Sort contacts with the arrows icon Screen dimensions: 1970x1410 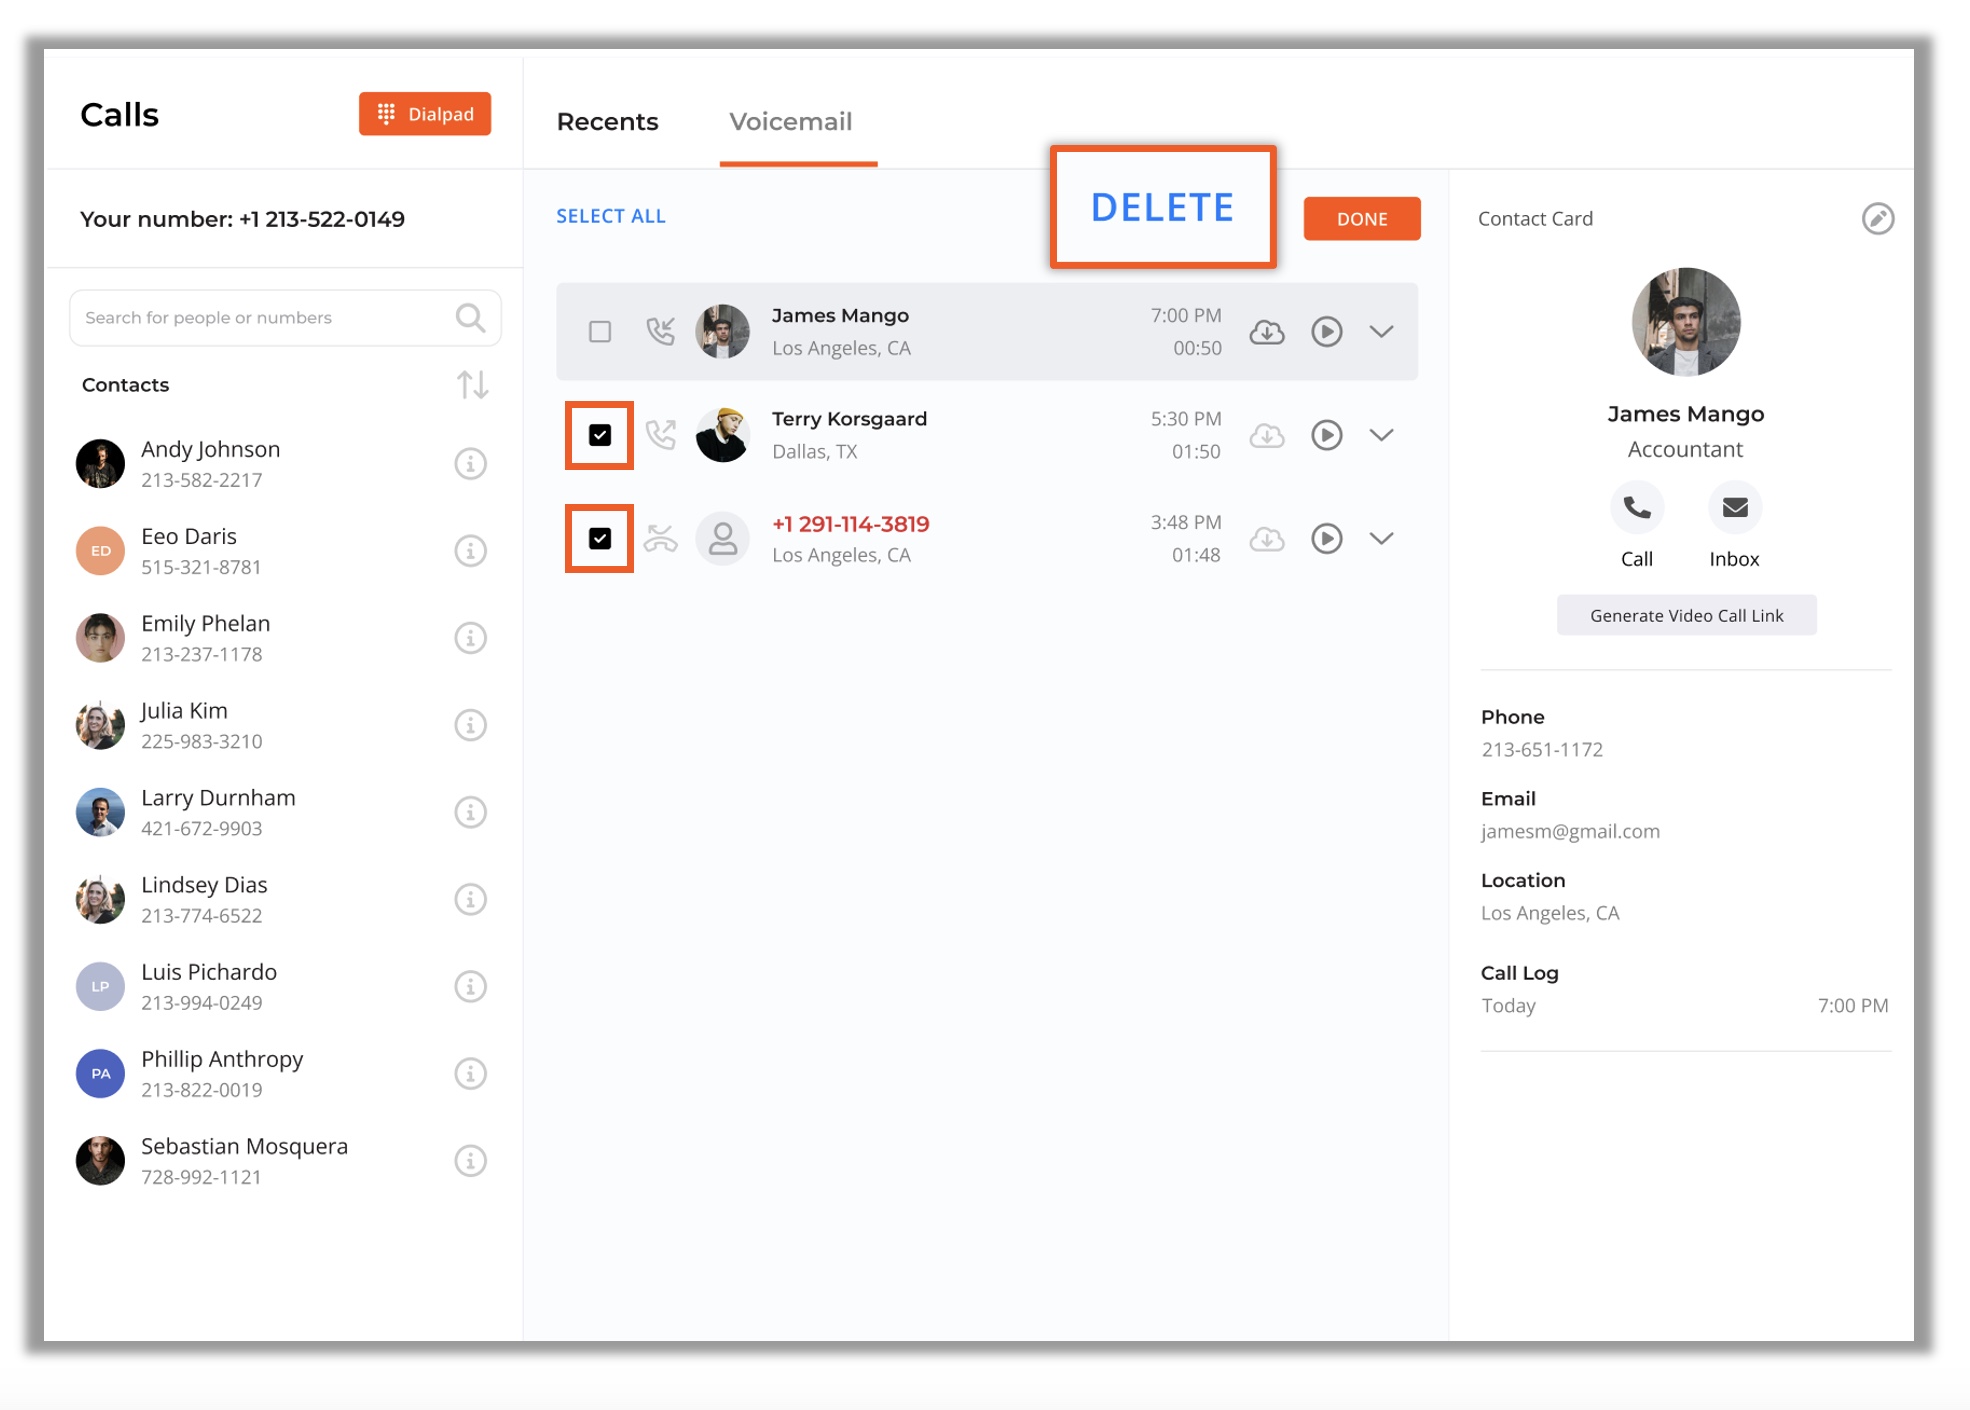pos(472,384)
